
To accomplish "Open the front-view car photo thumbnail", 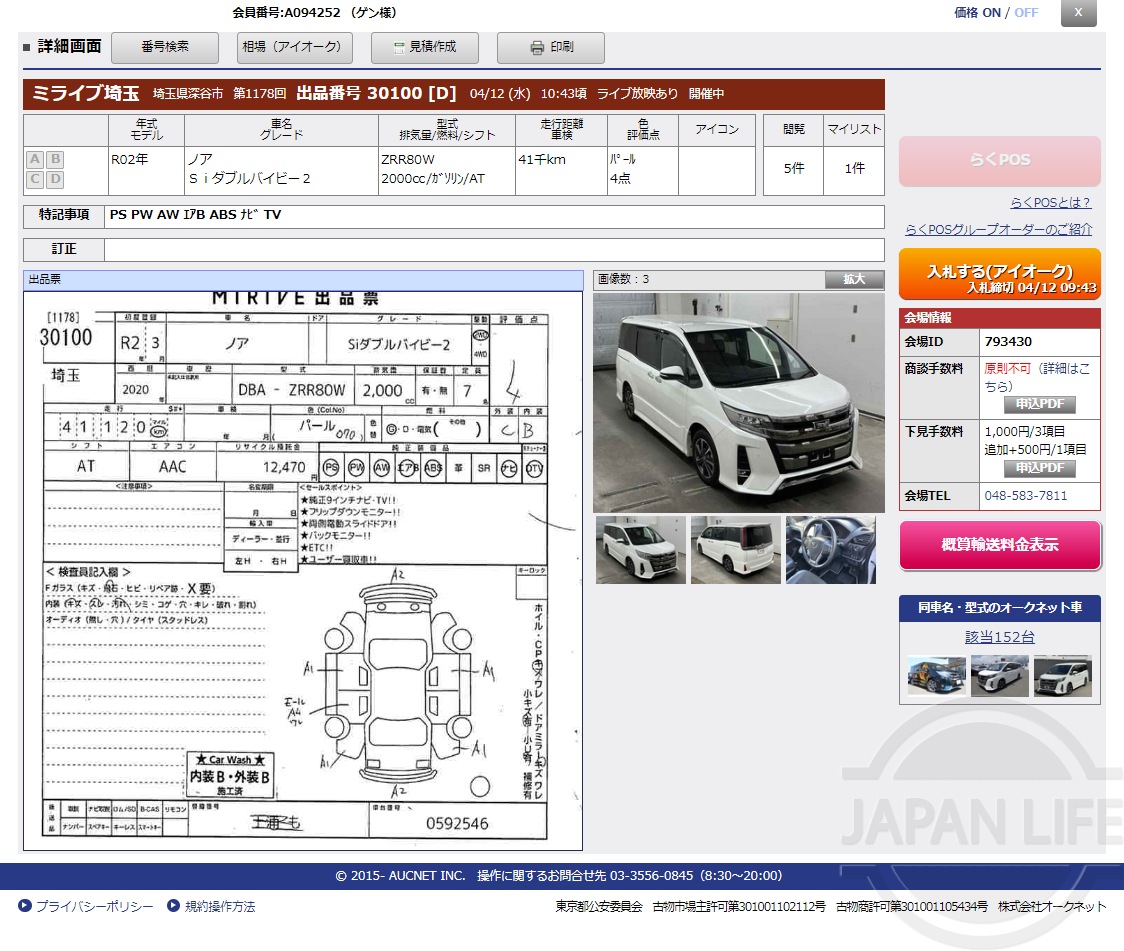I will (x=640, y=548).
